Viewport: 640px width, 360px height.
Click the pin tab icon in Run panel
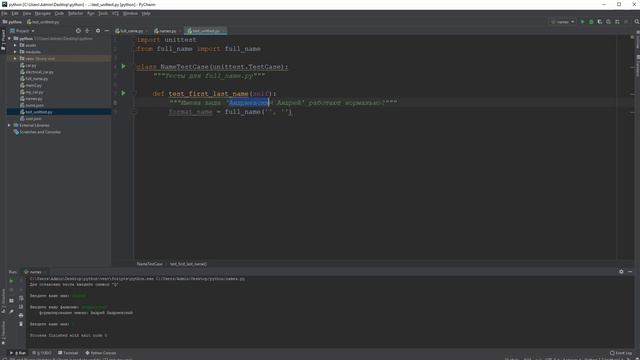point(11,311)
